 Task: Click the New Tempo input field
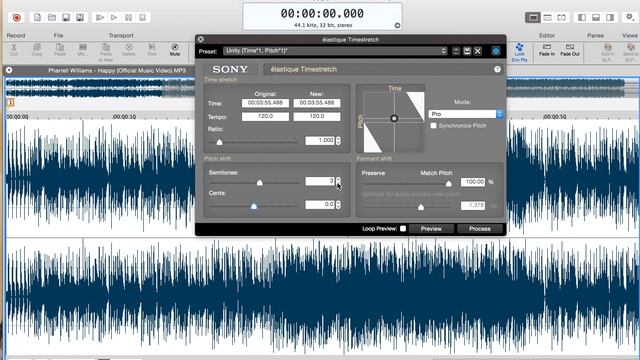[317, 116]
